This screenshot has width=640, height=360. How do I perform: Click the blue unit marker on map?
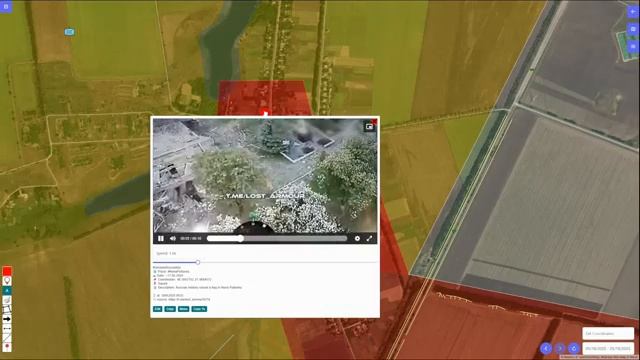(x=69, y=32)
